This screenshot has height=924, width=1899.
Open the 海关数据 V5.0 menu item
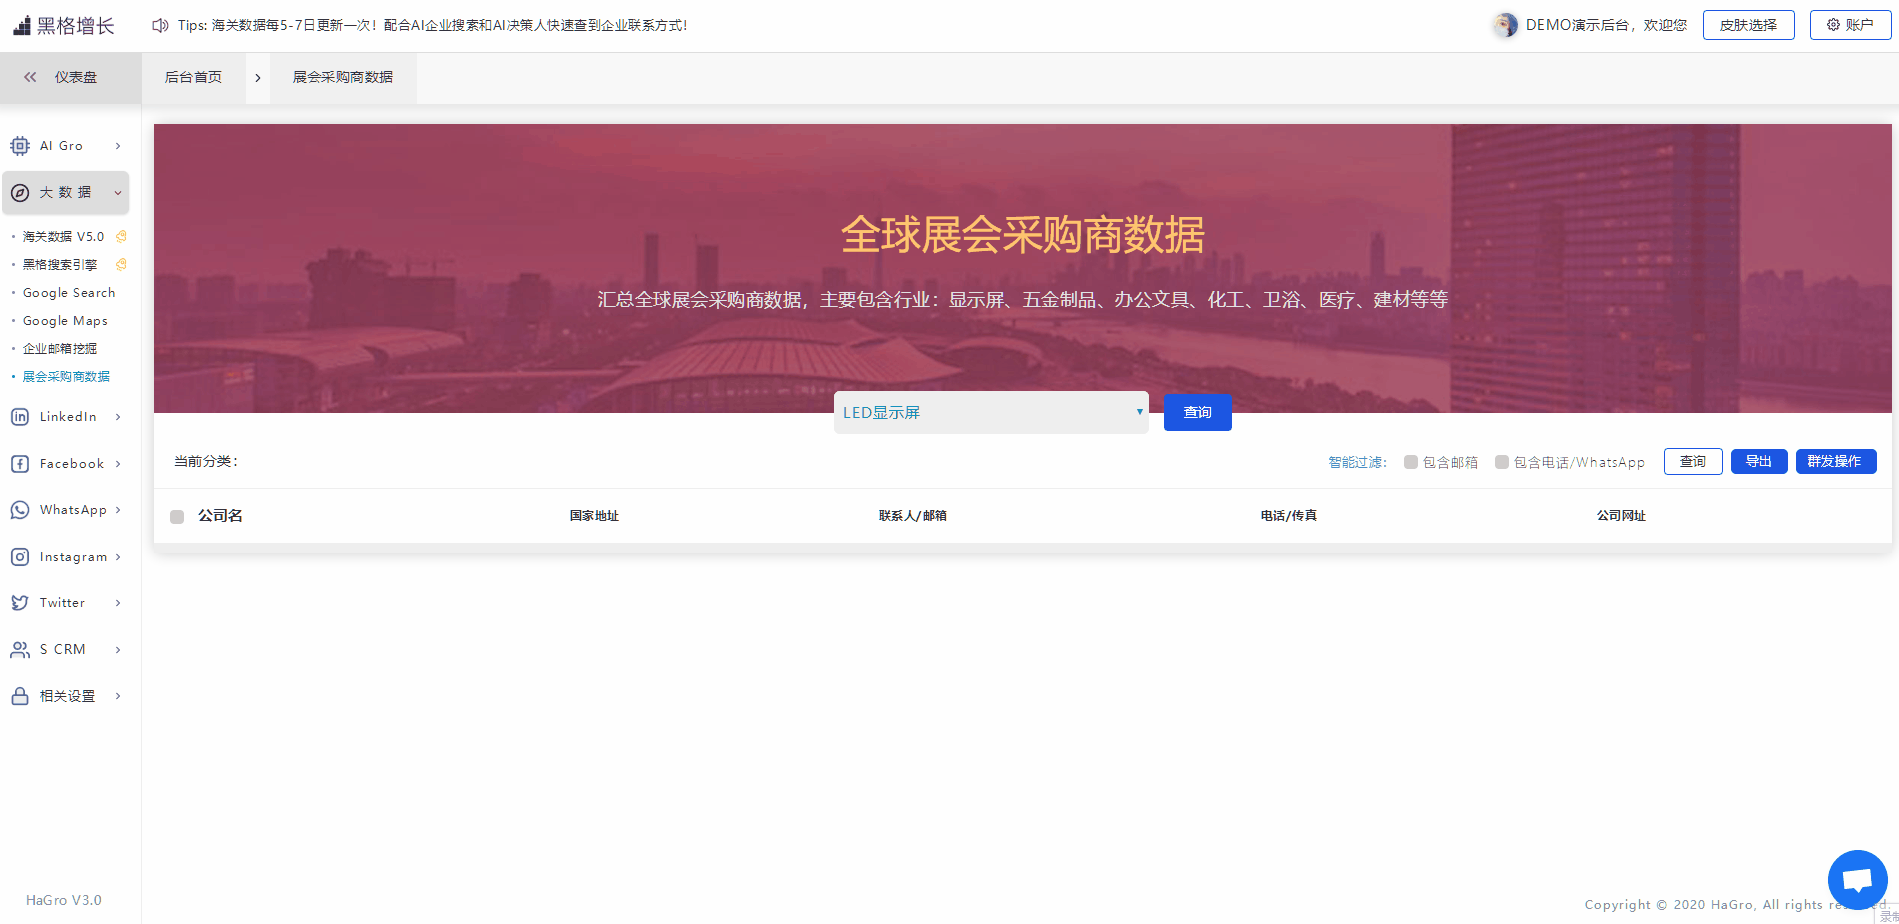tap(63, 237)
